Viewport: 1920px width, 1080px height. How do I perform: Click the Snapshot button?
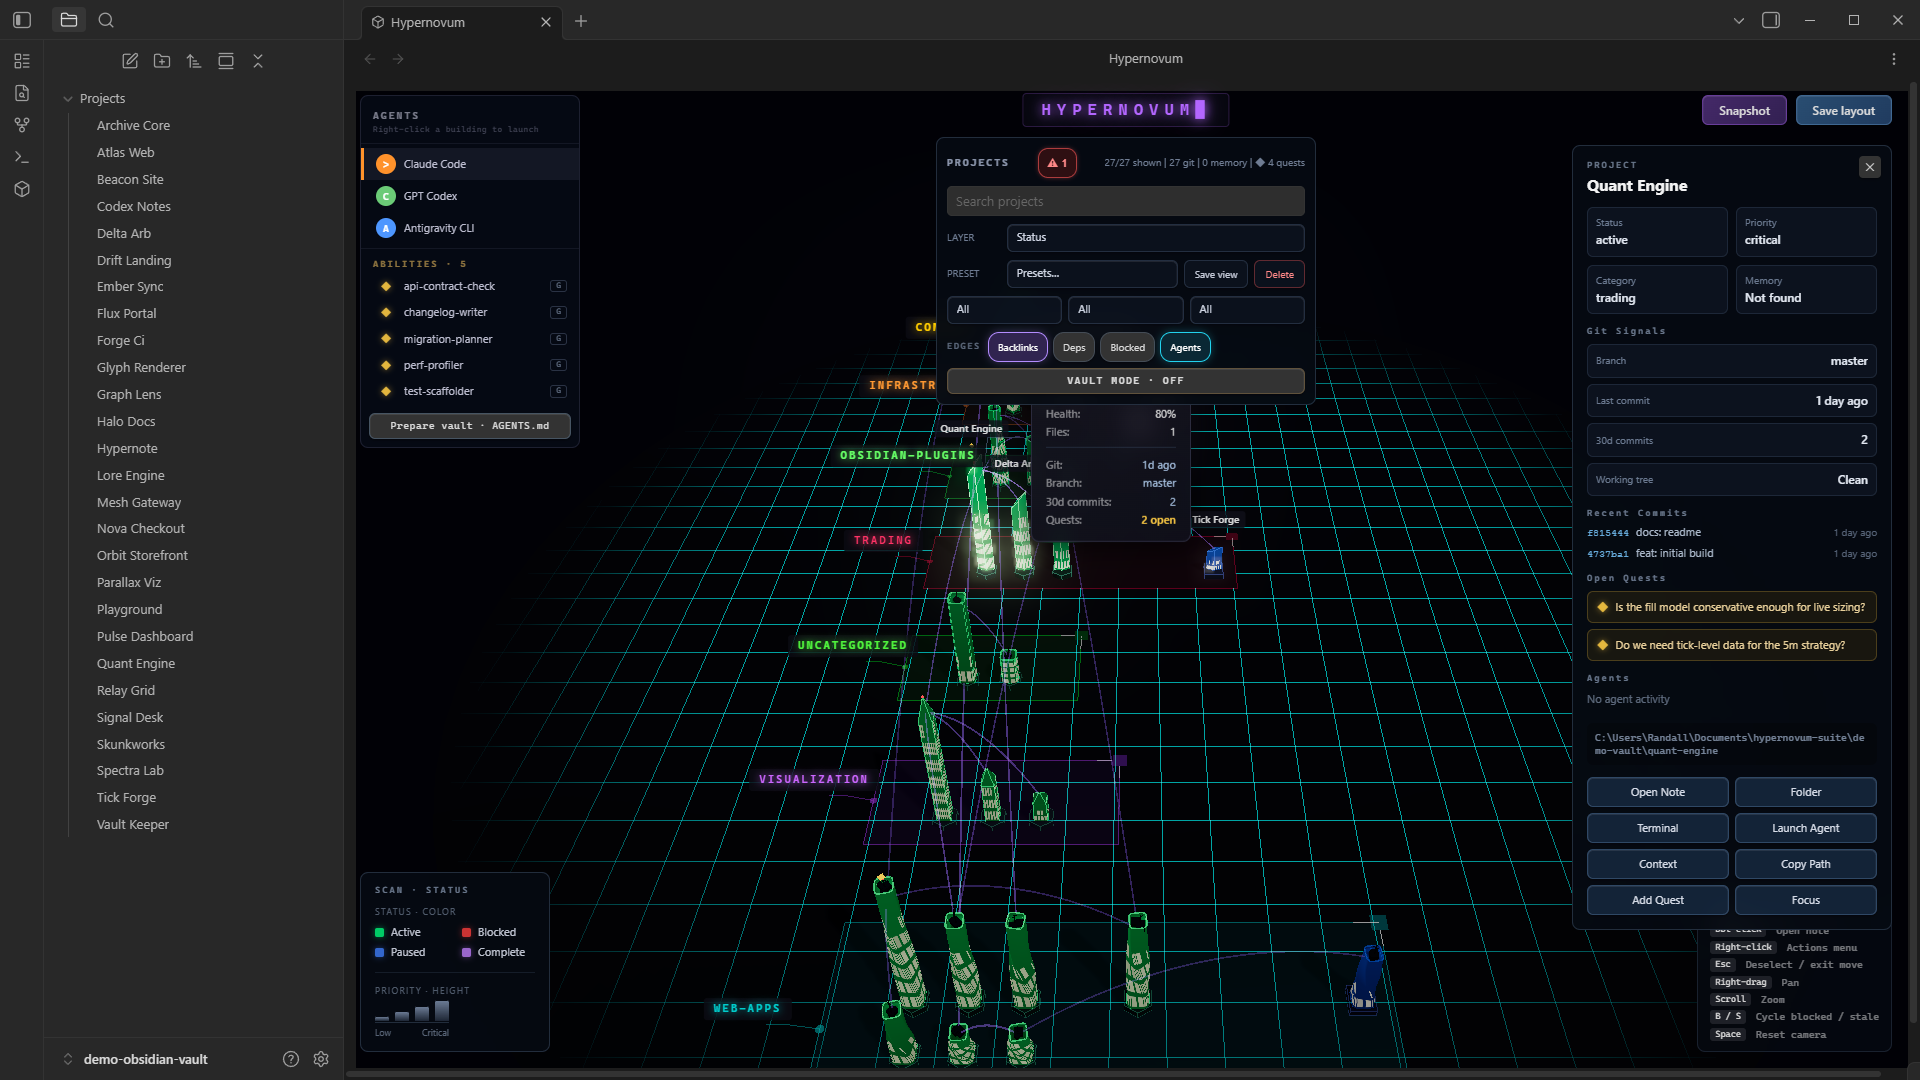click(1745, 111)
